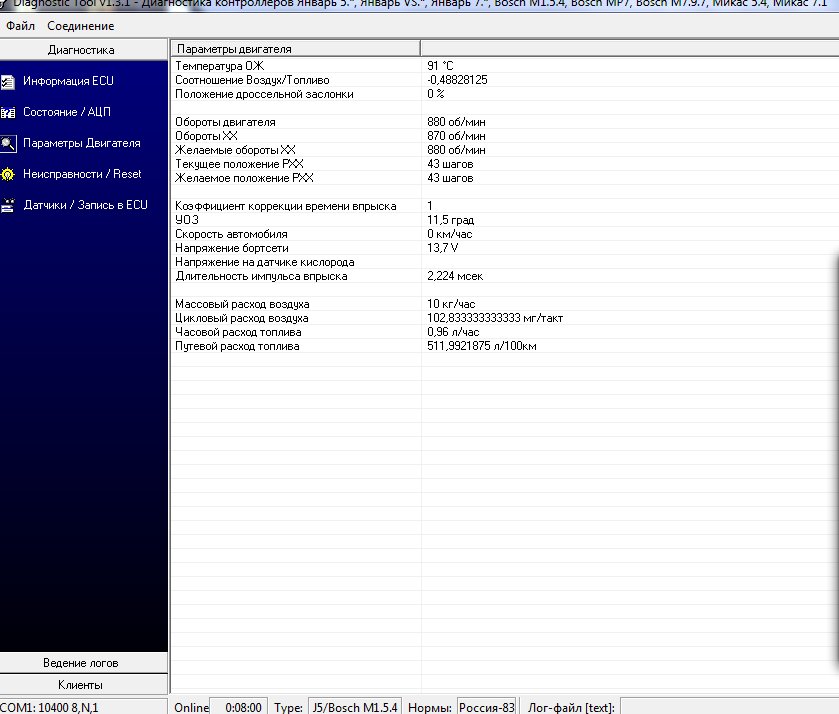The image size is (839, 714).
Task: Open the Файл menu
Action: pos(20,26)
